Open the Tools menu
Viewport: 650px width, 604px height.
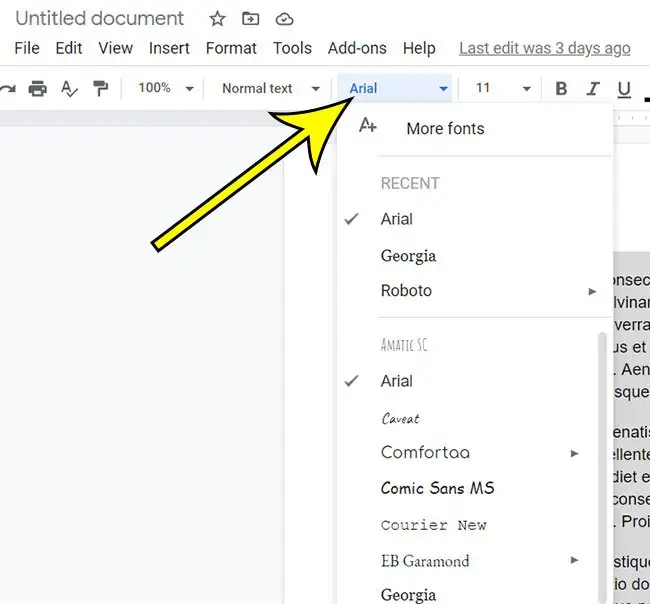292,48
